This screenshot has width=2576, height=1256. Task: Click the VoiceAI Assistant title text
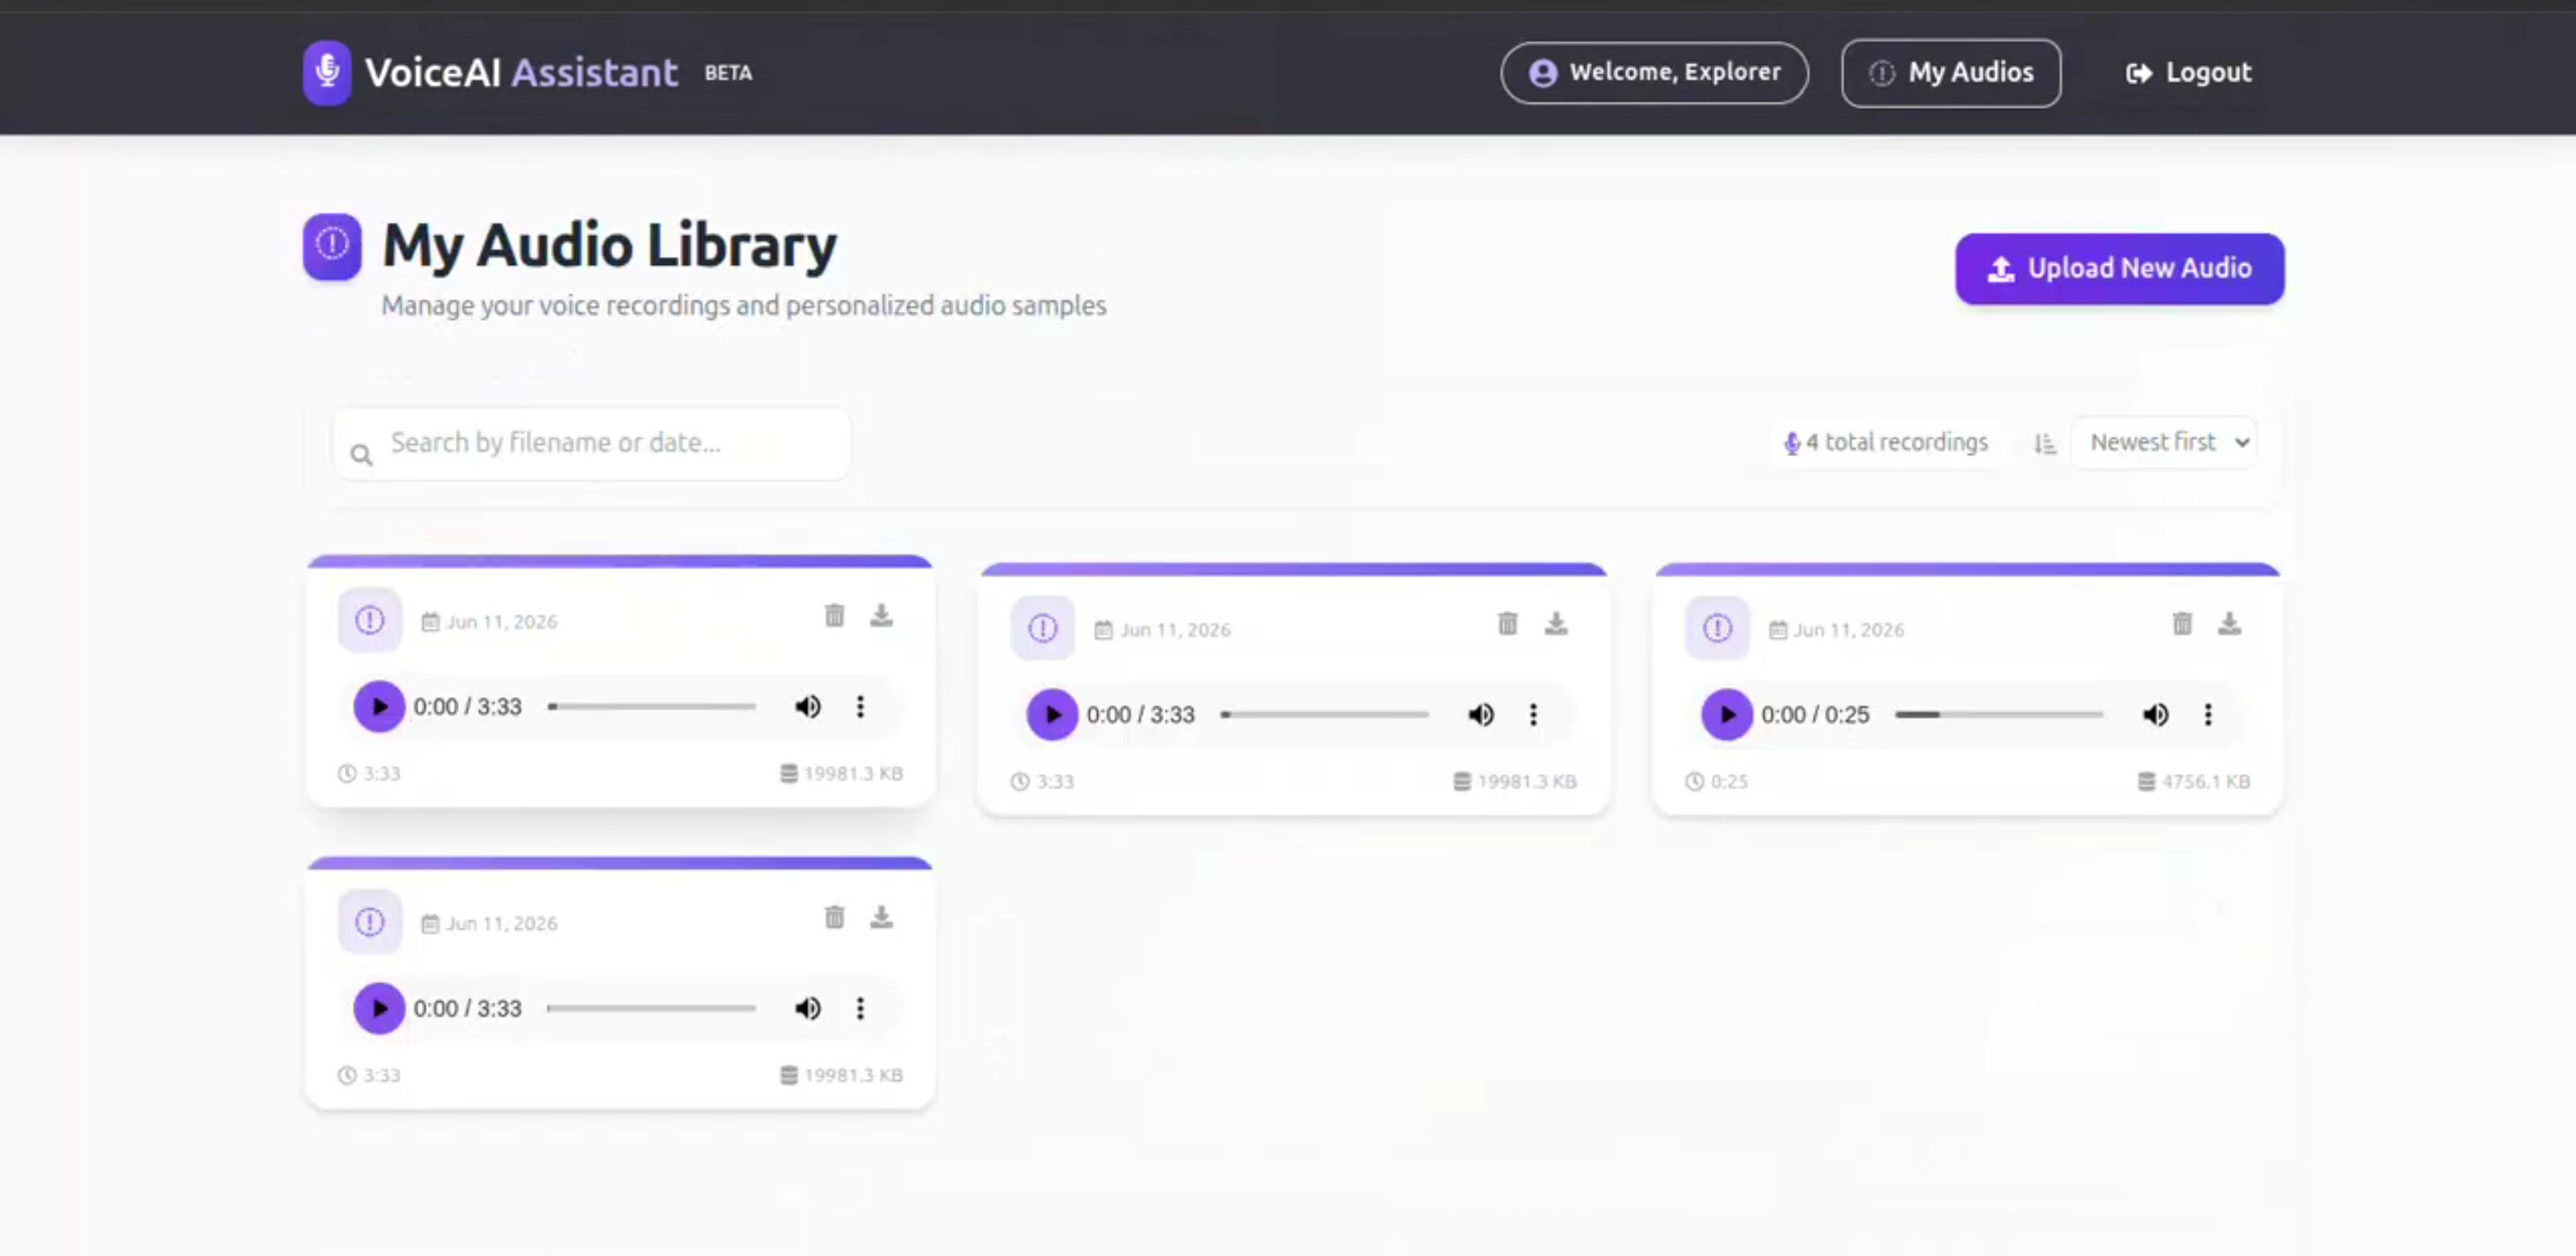pyautogui.click(x=521, y=72)
